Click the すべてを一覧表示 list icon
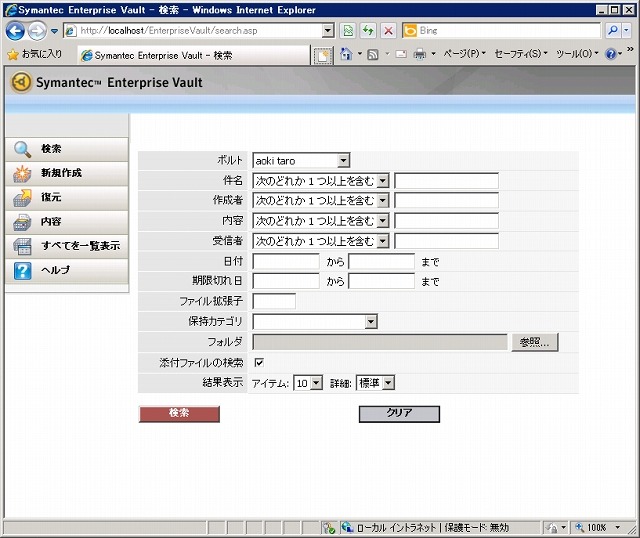Image resolution: width=640 pixels, height=538 pixels. (x=22, y=246)
